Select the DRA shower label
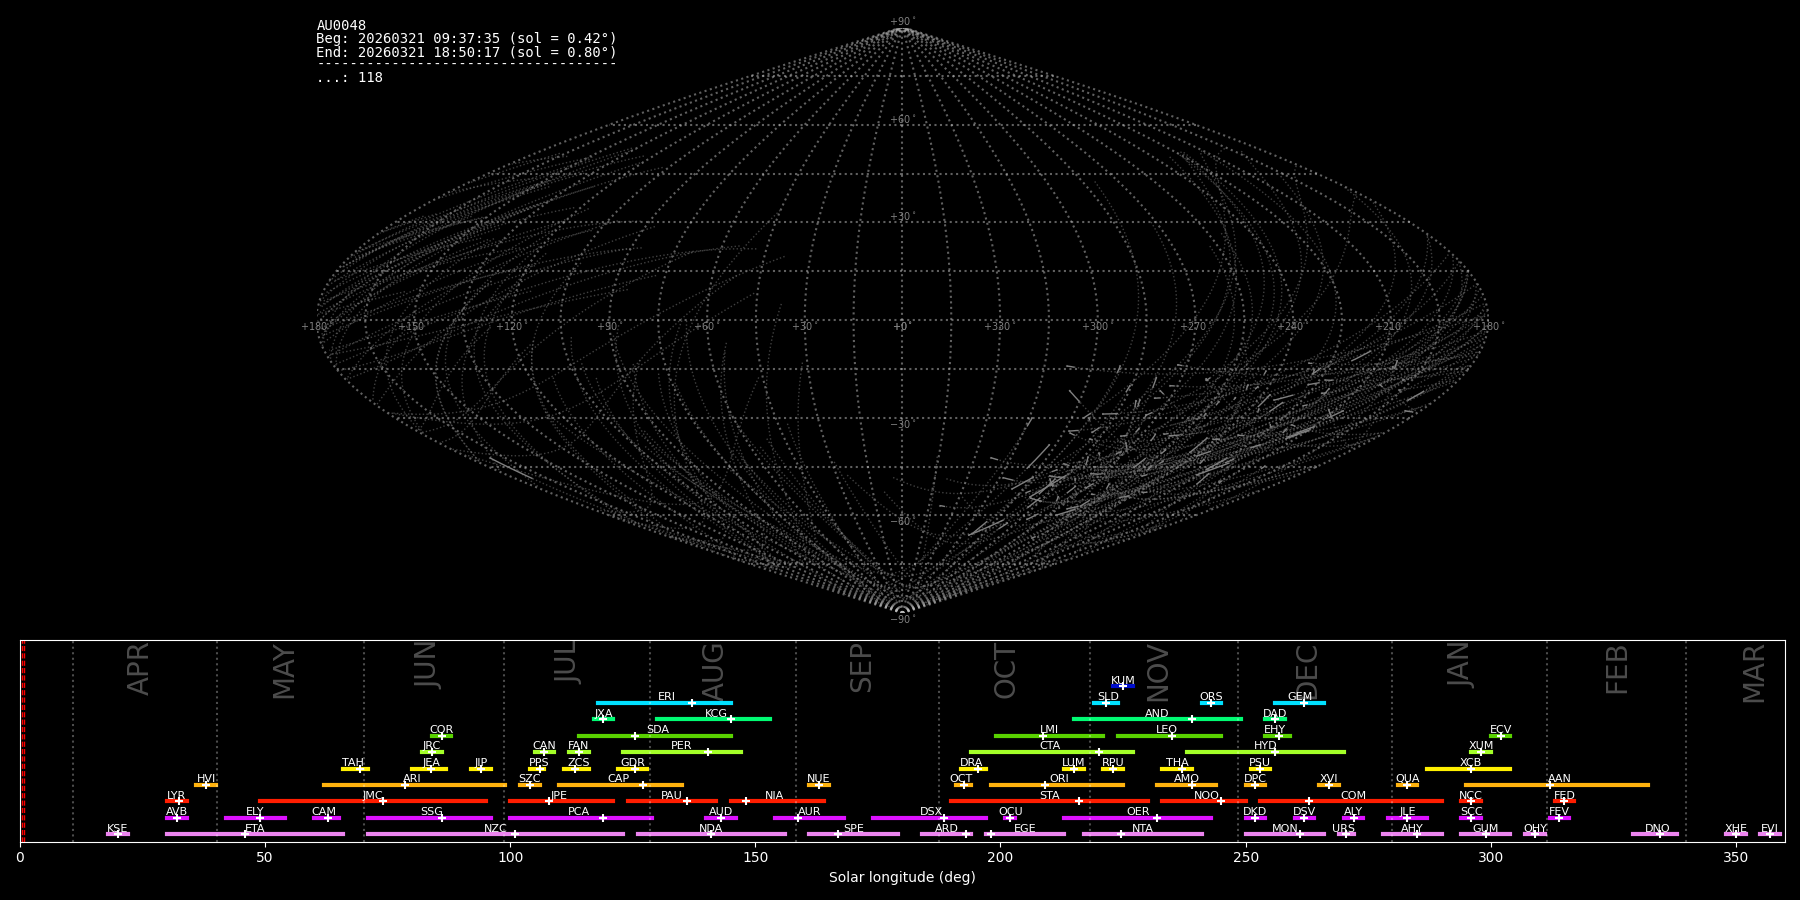1800x900 pixels. pyautogui.click(x=971, y=763)
